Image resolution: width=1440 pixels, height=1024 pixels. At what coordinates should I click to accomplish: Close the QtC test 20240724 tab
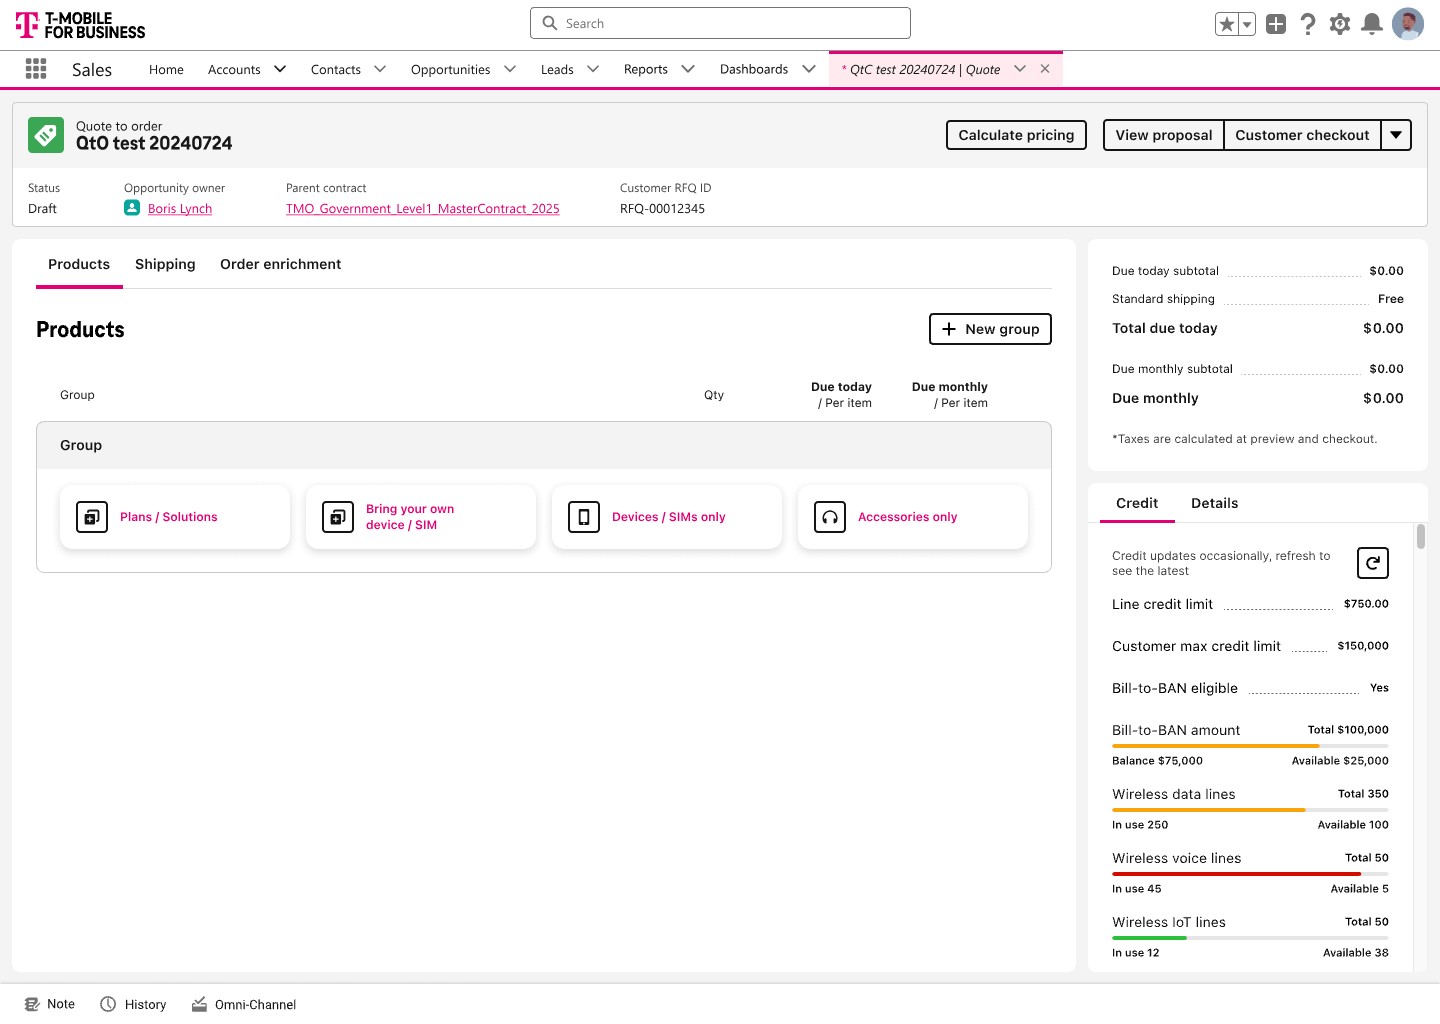click(1045, 69)
